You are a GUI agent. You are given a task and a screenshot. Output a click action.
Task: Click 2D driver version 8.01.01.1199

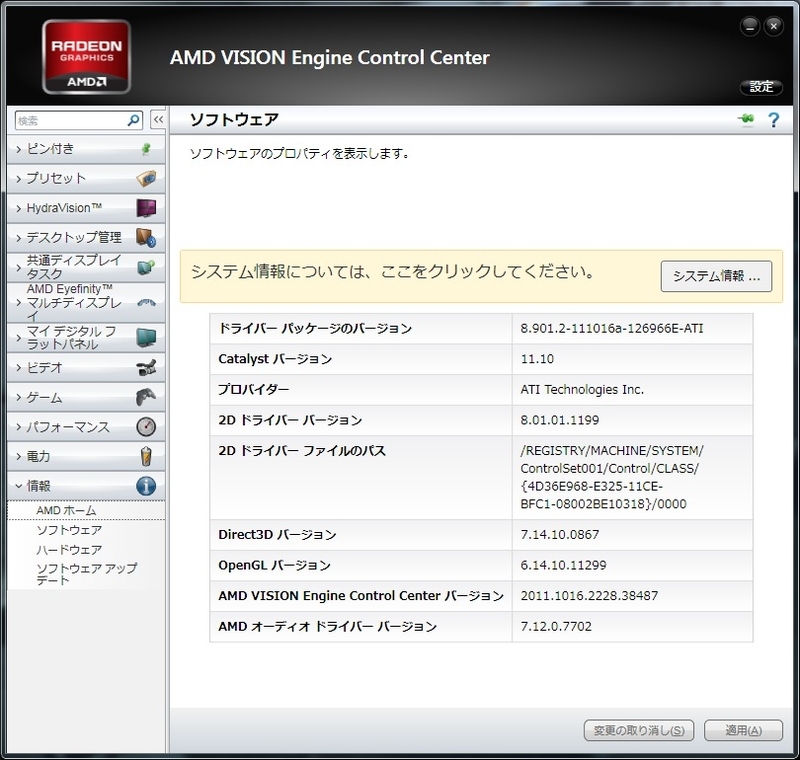(x=559, y=420)
